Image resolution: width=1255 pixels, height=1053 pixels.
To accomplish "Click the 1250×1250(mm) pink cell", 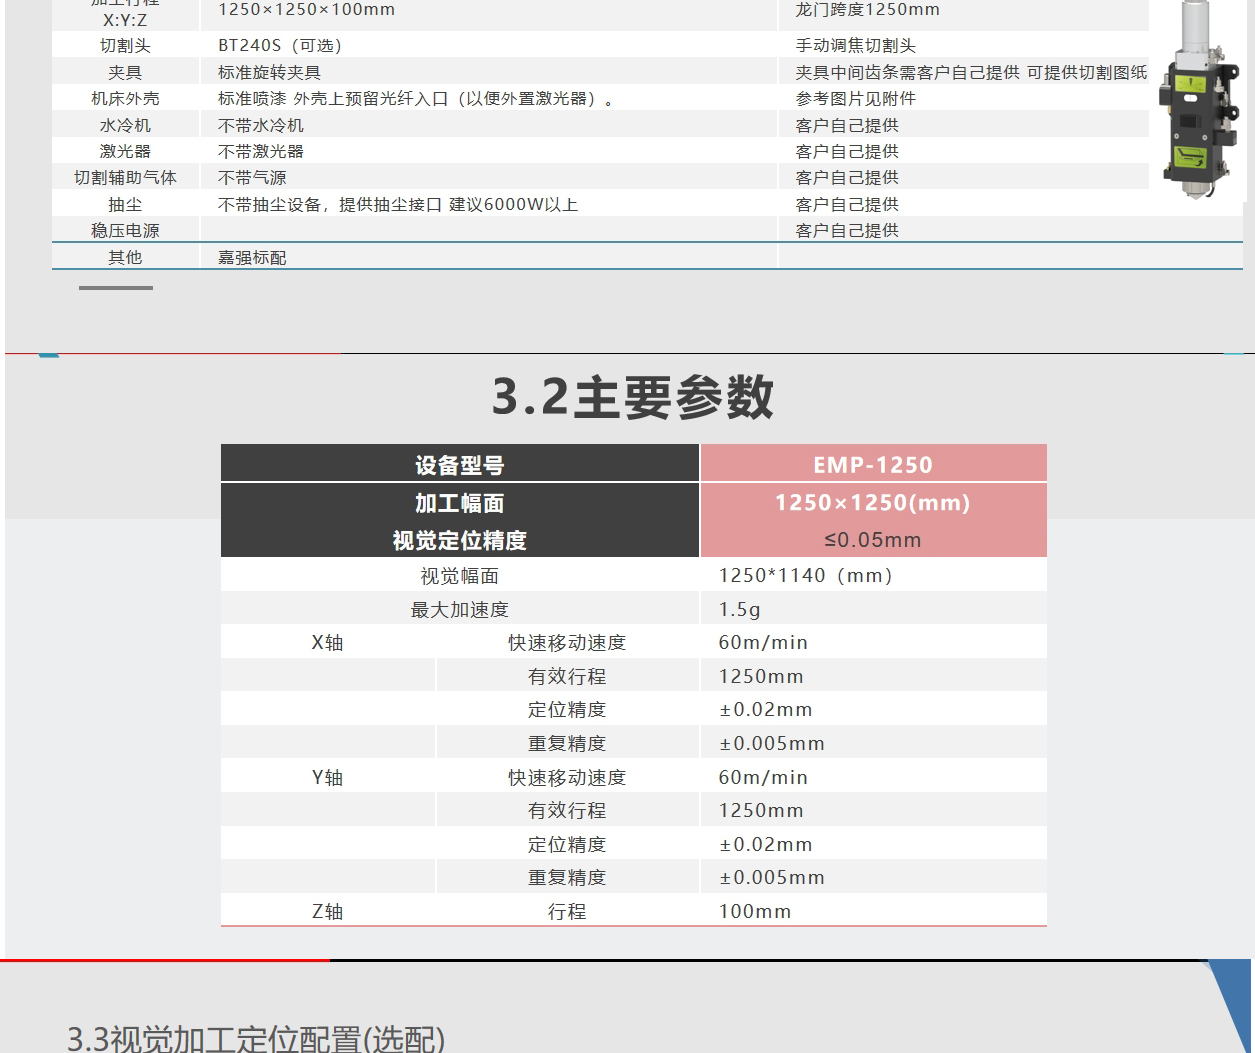I will (873, 503).
